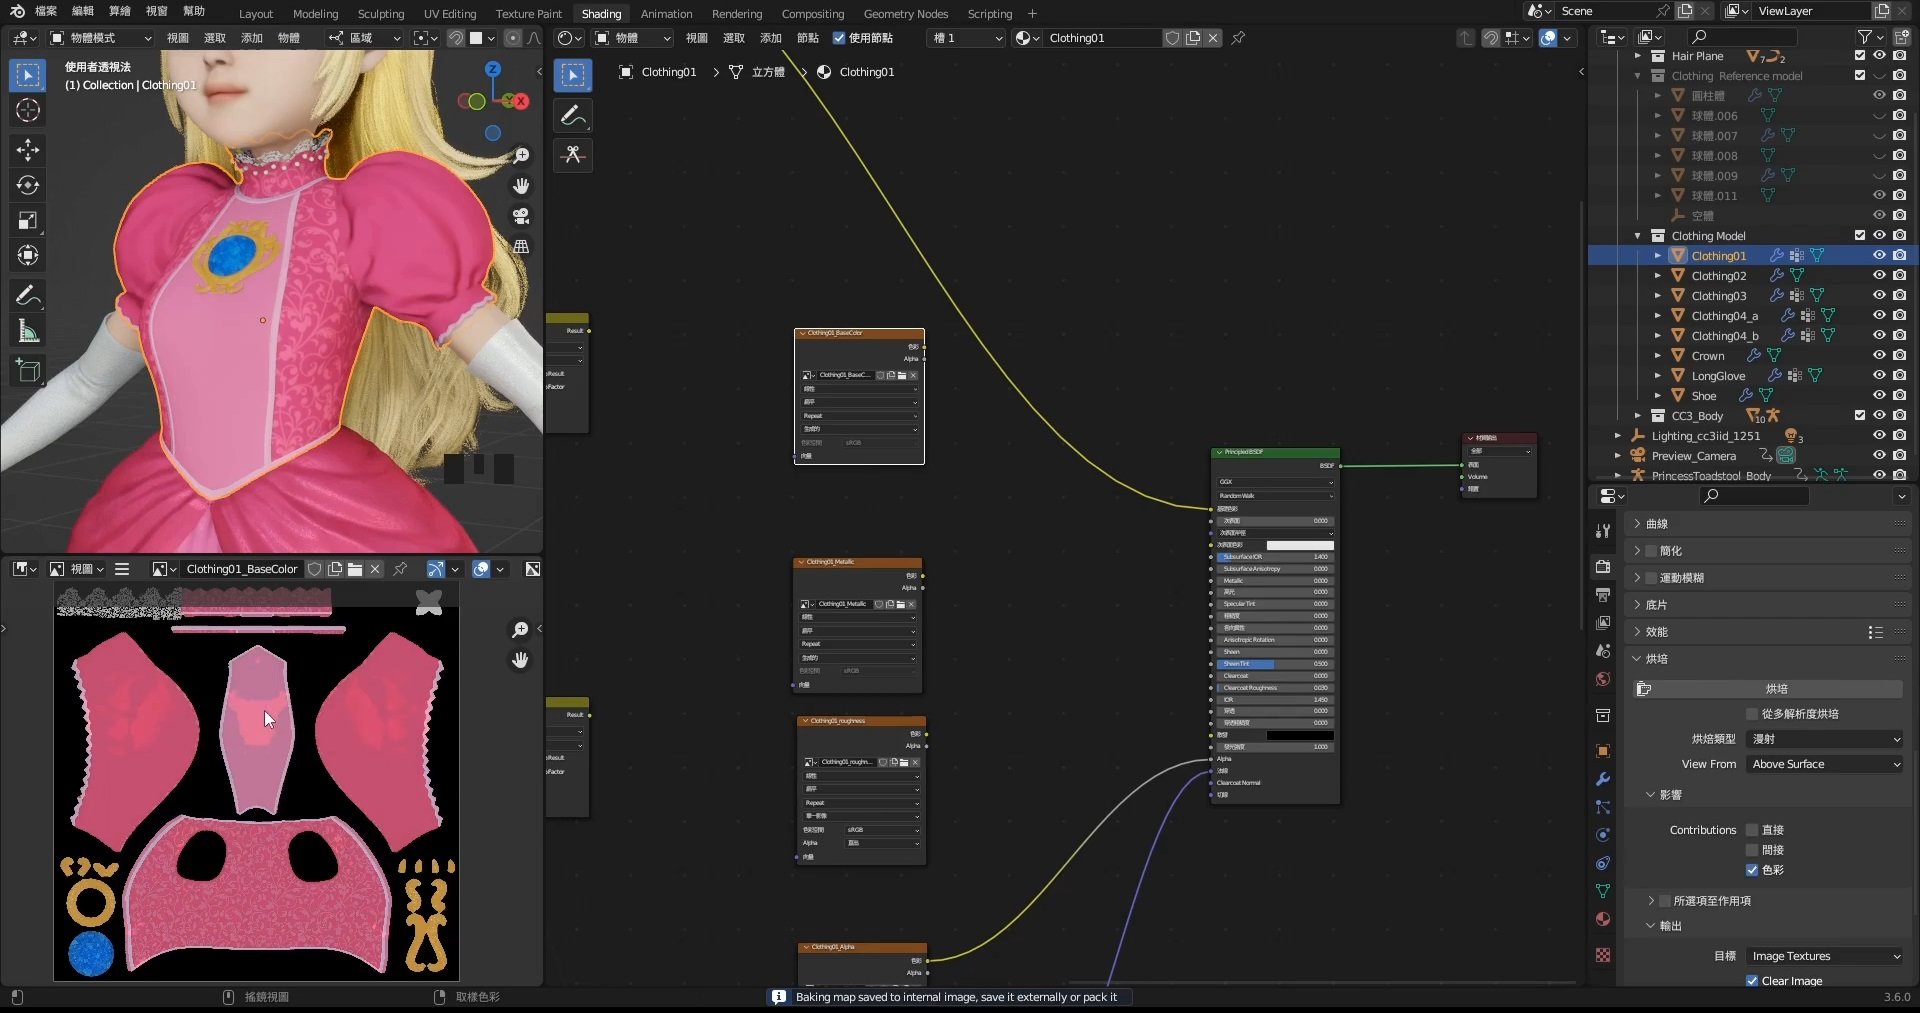This screenshot has width=1920, height=1013.
Task: Click the viewport pan hand icon
Action: [521, 186]
